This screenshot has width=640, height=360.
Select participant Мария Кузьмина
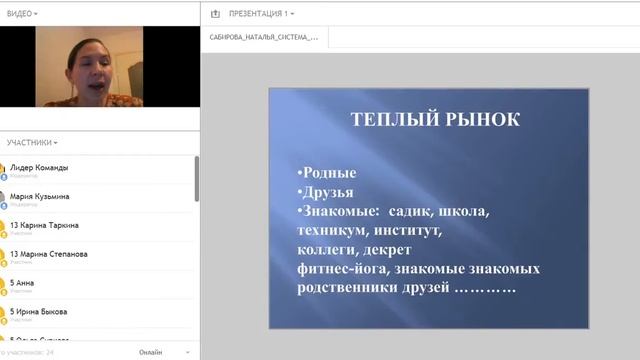coord(96,199)
